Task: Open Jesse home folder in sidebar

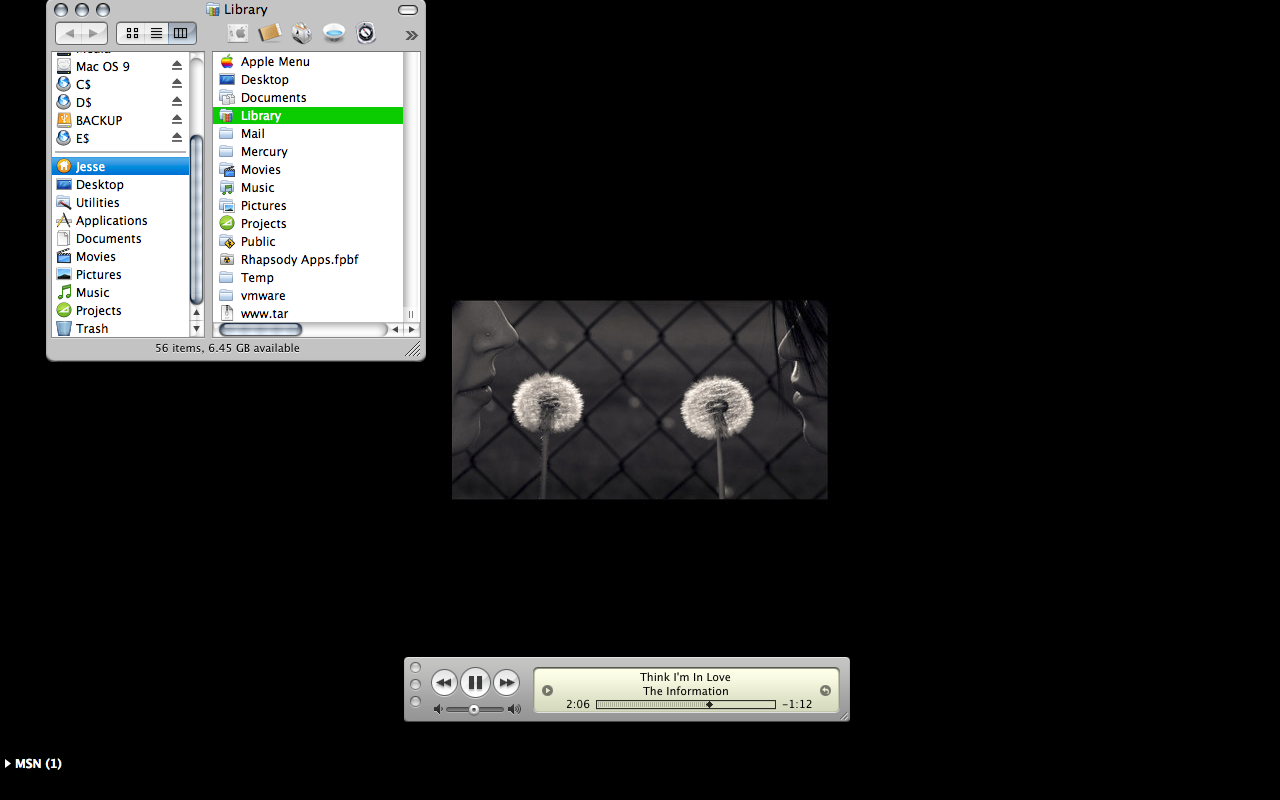Action: click(x=120, y=166)
